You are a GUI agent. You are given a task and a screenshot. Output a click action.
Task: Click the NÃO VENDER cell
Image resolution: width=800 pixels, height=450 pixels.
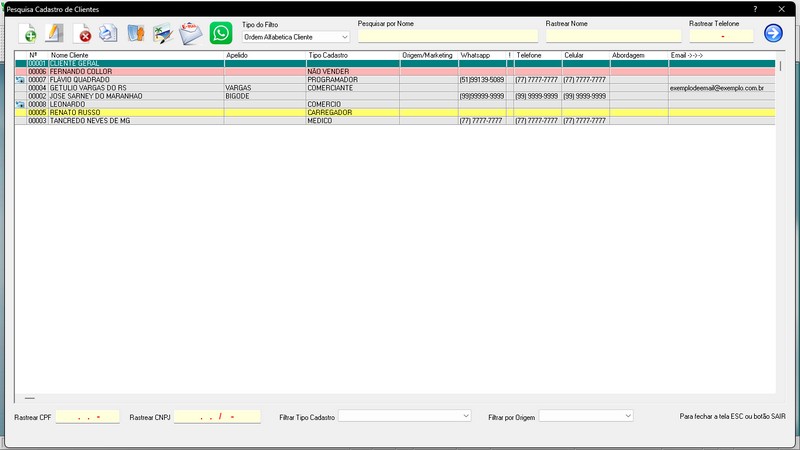pyautogui.click(x=353, y=72)
